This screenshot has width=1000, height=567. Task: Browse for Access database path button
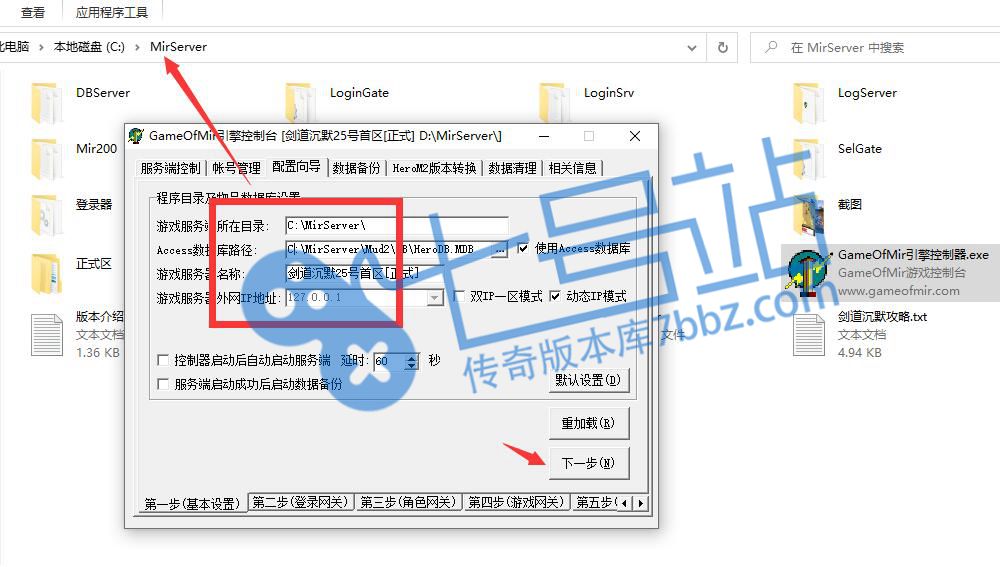[x=500, y=249]
